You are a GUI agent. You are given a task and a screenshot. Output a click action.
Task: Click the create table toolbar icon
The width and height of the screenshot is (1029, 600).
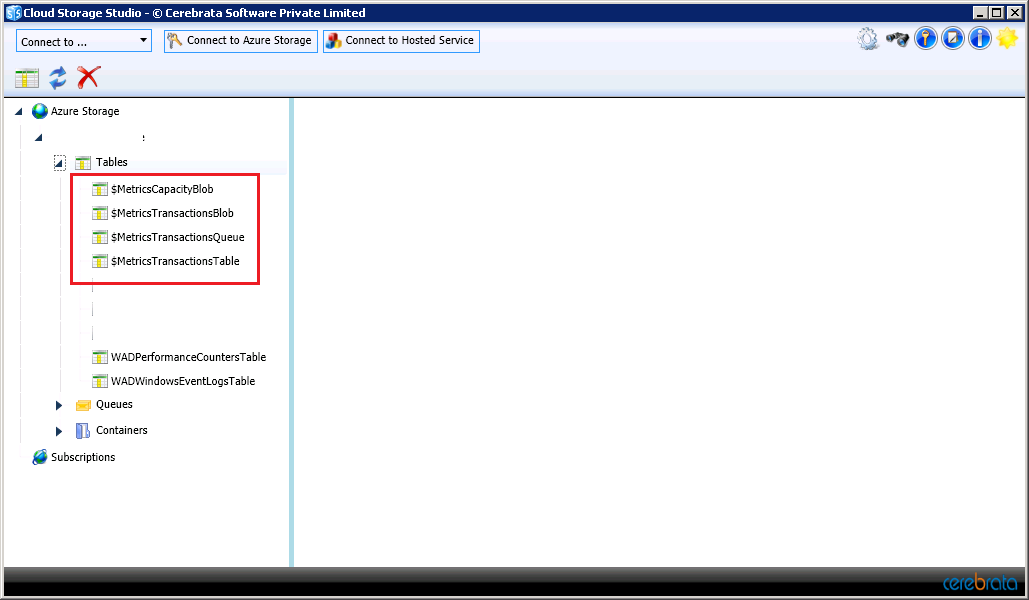click(x=26, y=77)
